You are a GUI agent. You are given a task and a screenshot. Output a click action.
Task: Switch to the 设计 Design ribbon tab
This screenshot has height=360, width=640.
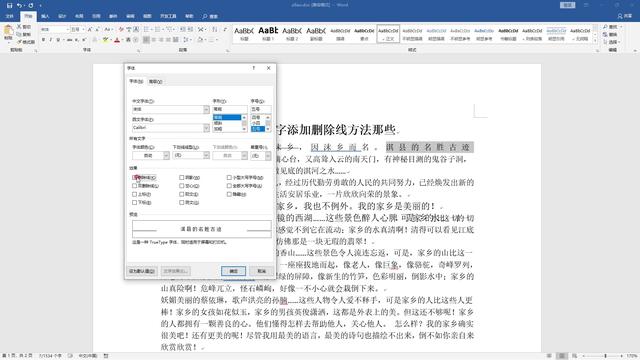click(62, 16)
